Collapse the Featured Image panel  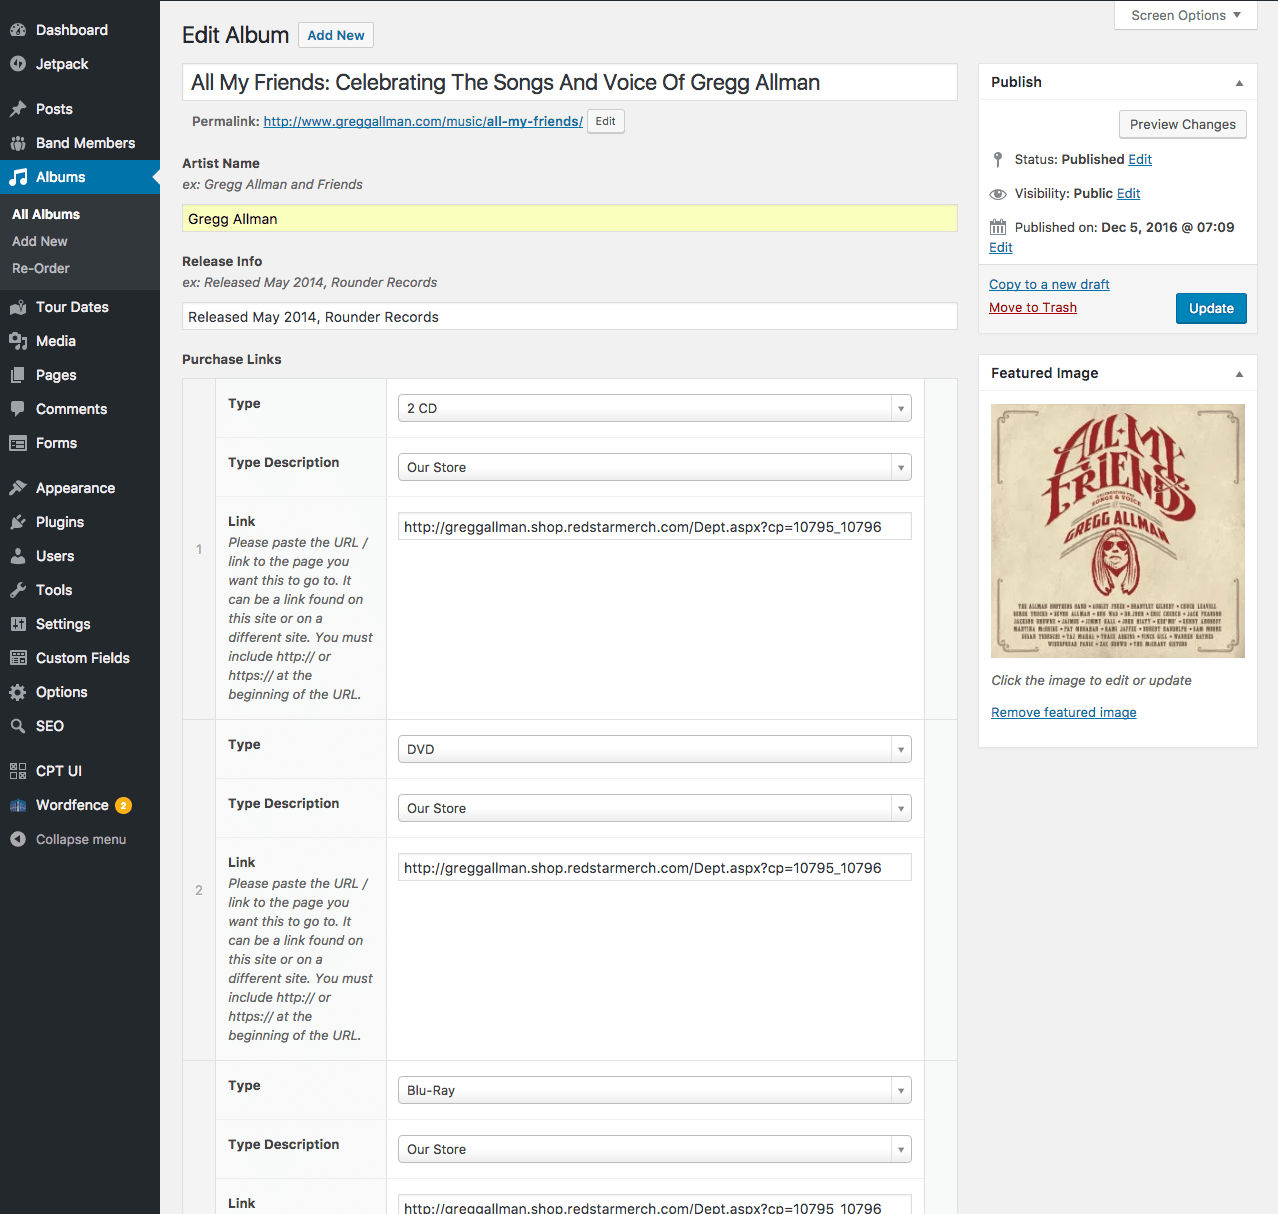pos(1239,374)
